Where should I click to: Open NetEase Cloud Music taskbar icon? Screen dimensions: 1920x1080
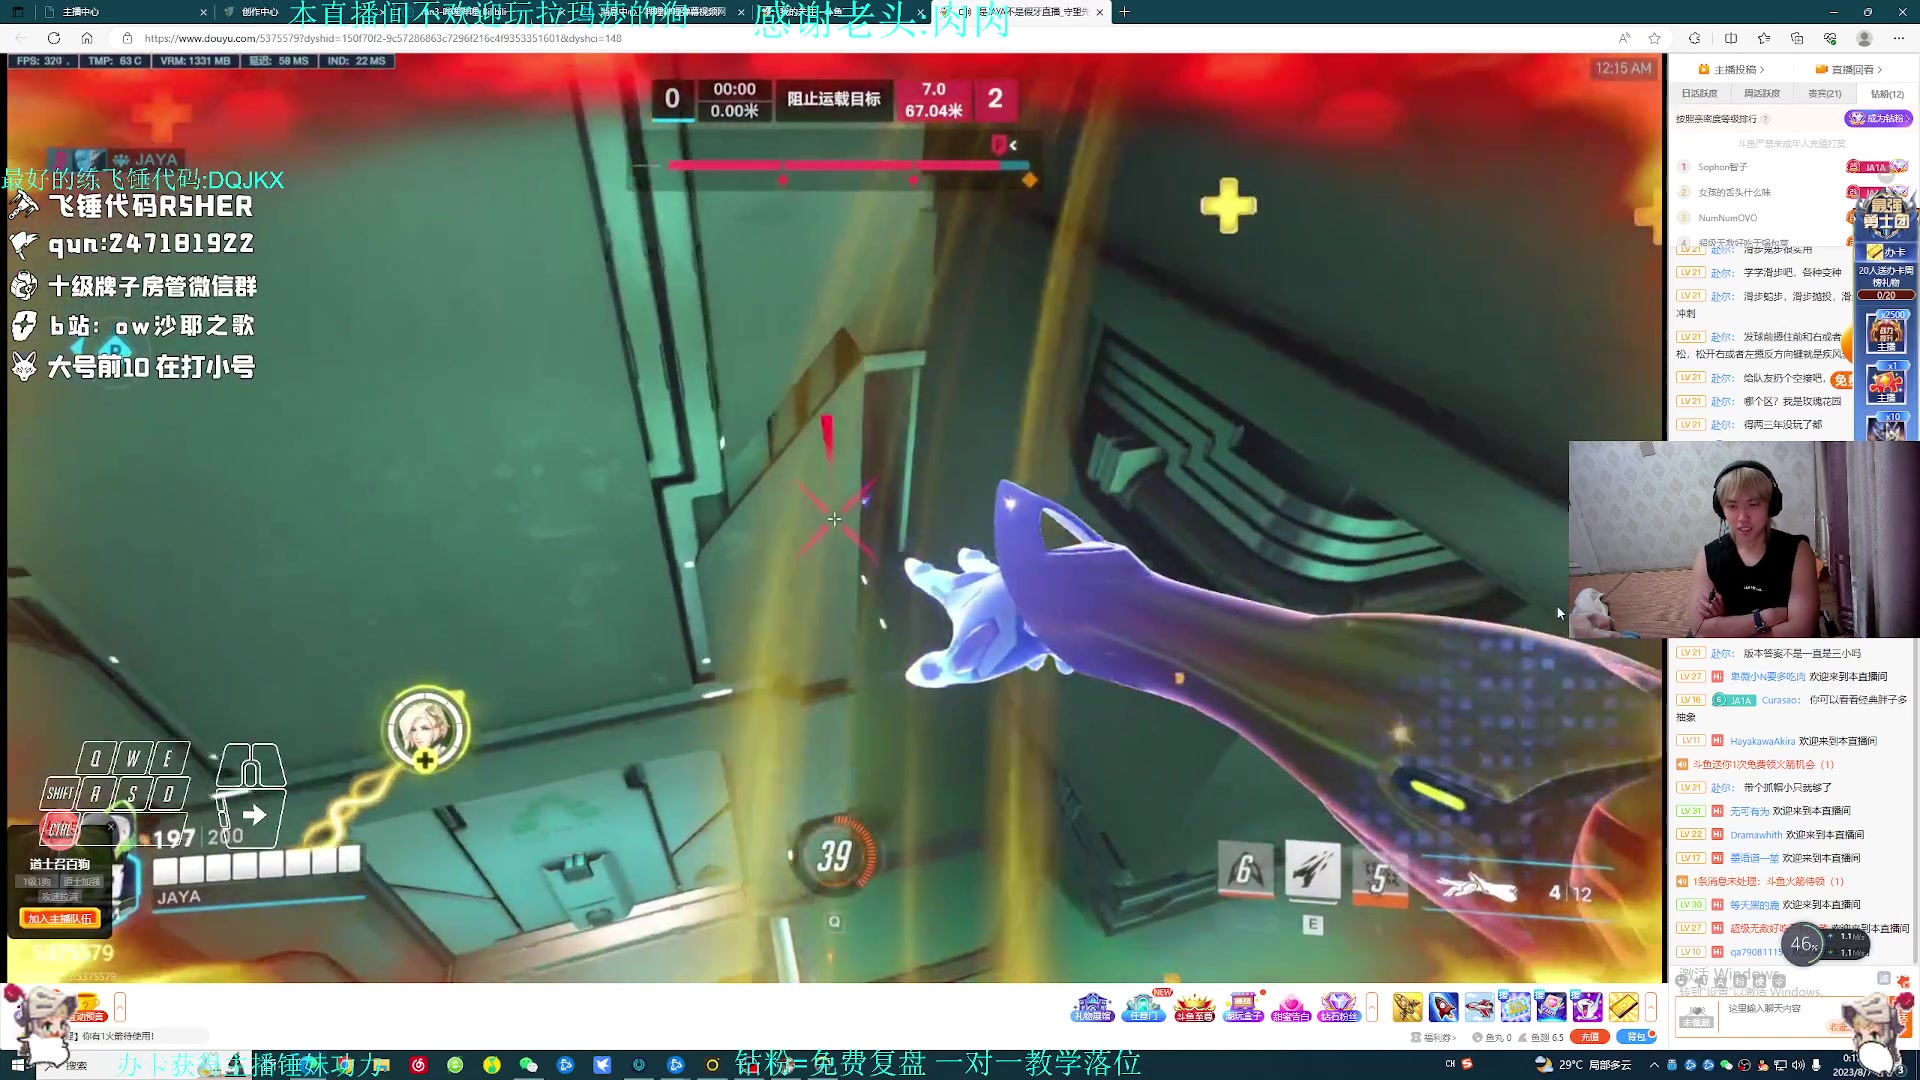(x=418, y=1065)
